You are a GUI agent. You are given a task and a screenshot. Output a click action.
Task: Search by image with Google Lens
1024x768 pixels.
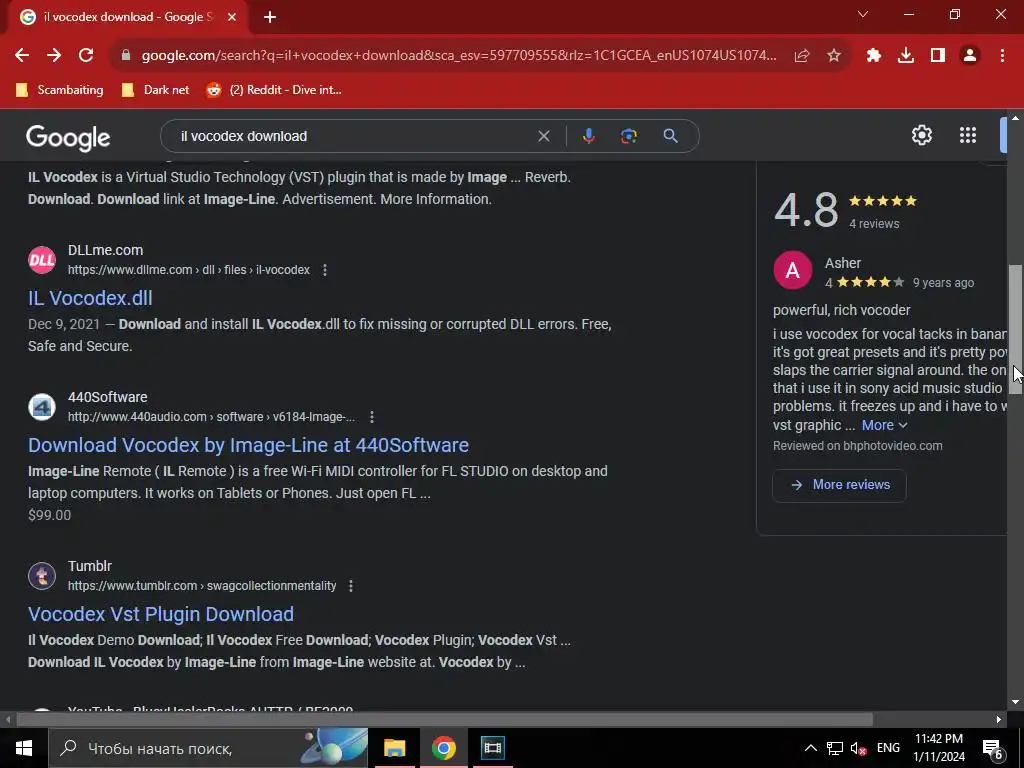[629, 136]
